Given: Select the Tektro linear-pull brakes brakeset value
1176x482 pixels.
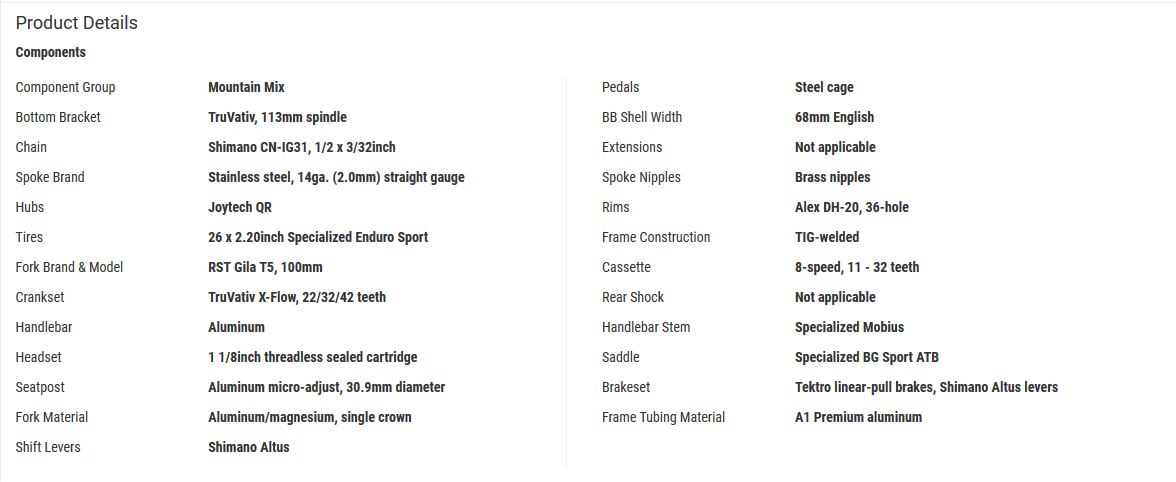Looking at the screenshot, I should [926, 388].
